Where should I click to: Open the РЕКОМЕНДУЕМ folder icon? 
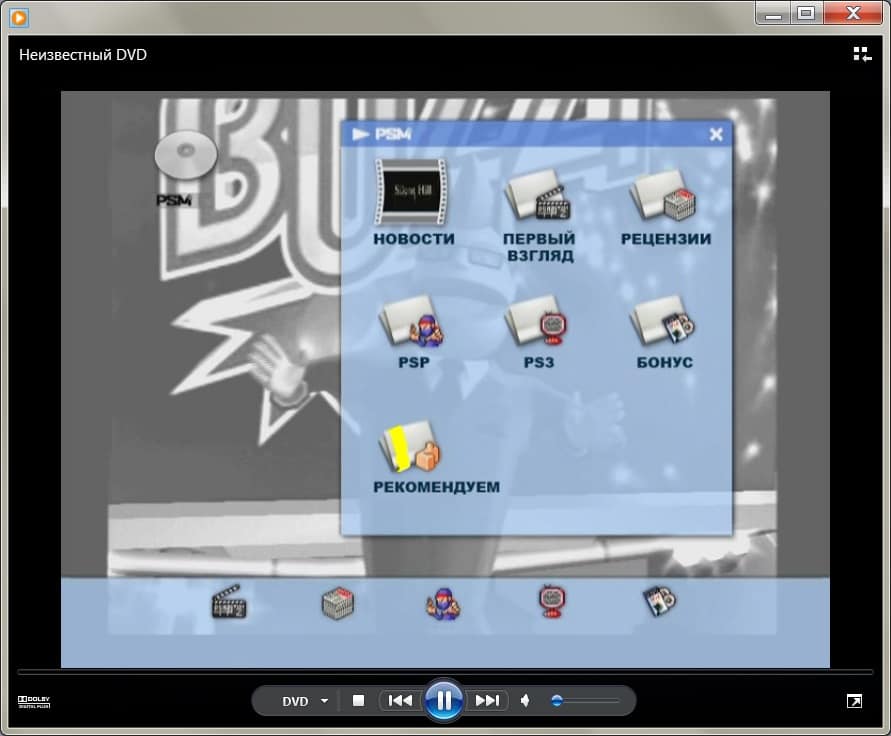[x=410, y=447]
